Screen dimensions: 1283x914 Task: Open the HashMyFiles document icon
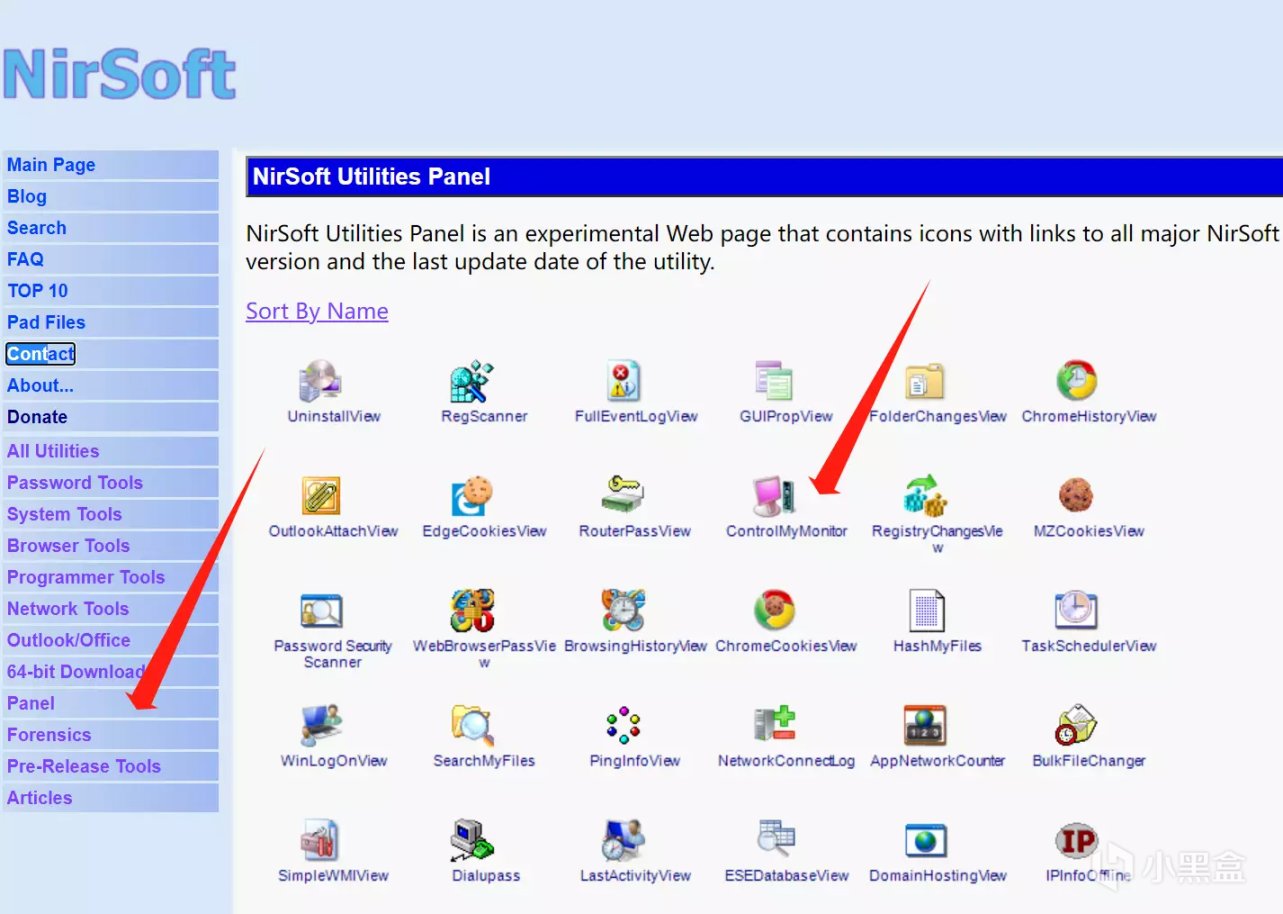(x=926, y=610)
